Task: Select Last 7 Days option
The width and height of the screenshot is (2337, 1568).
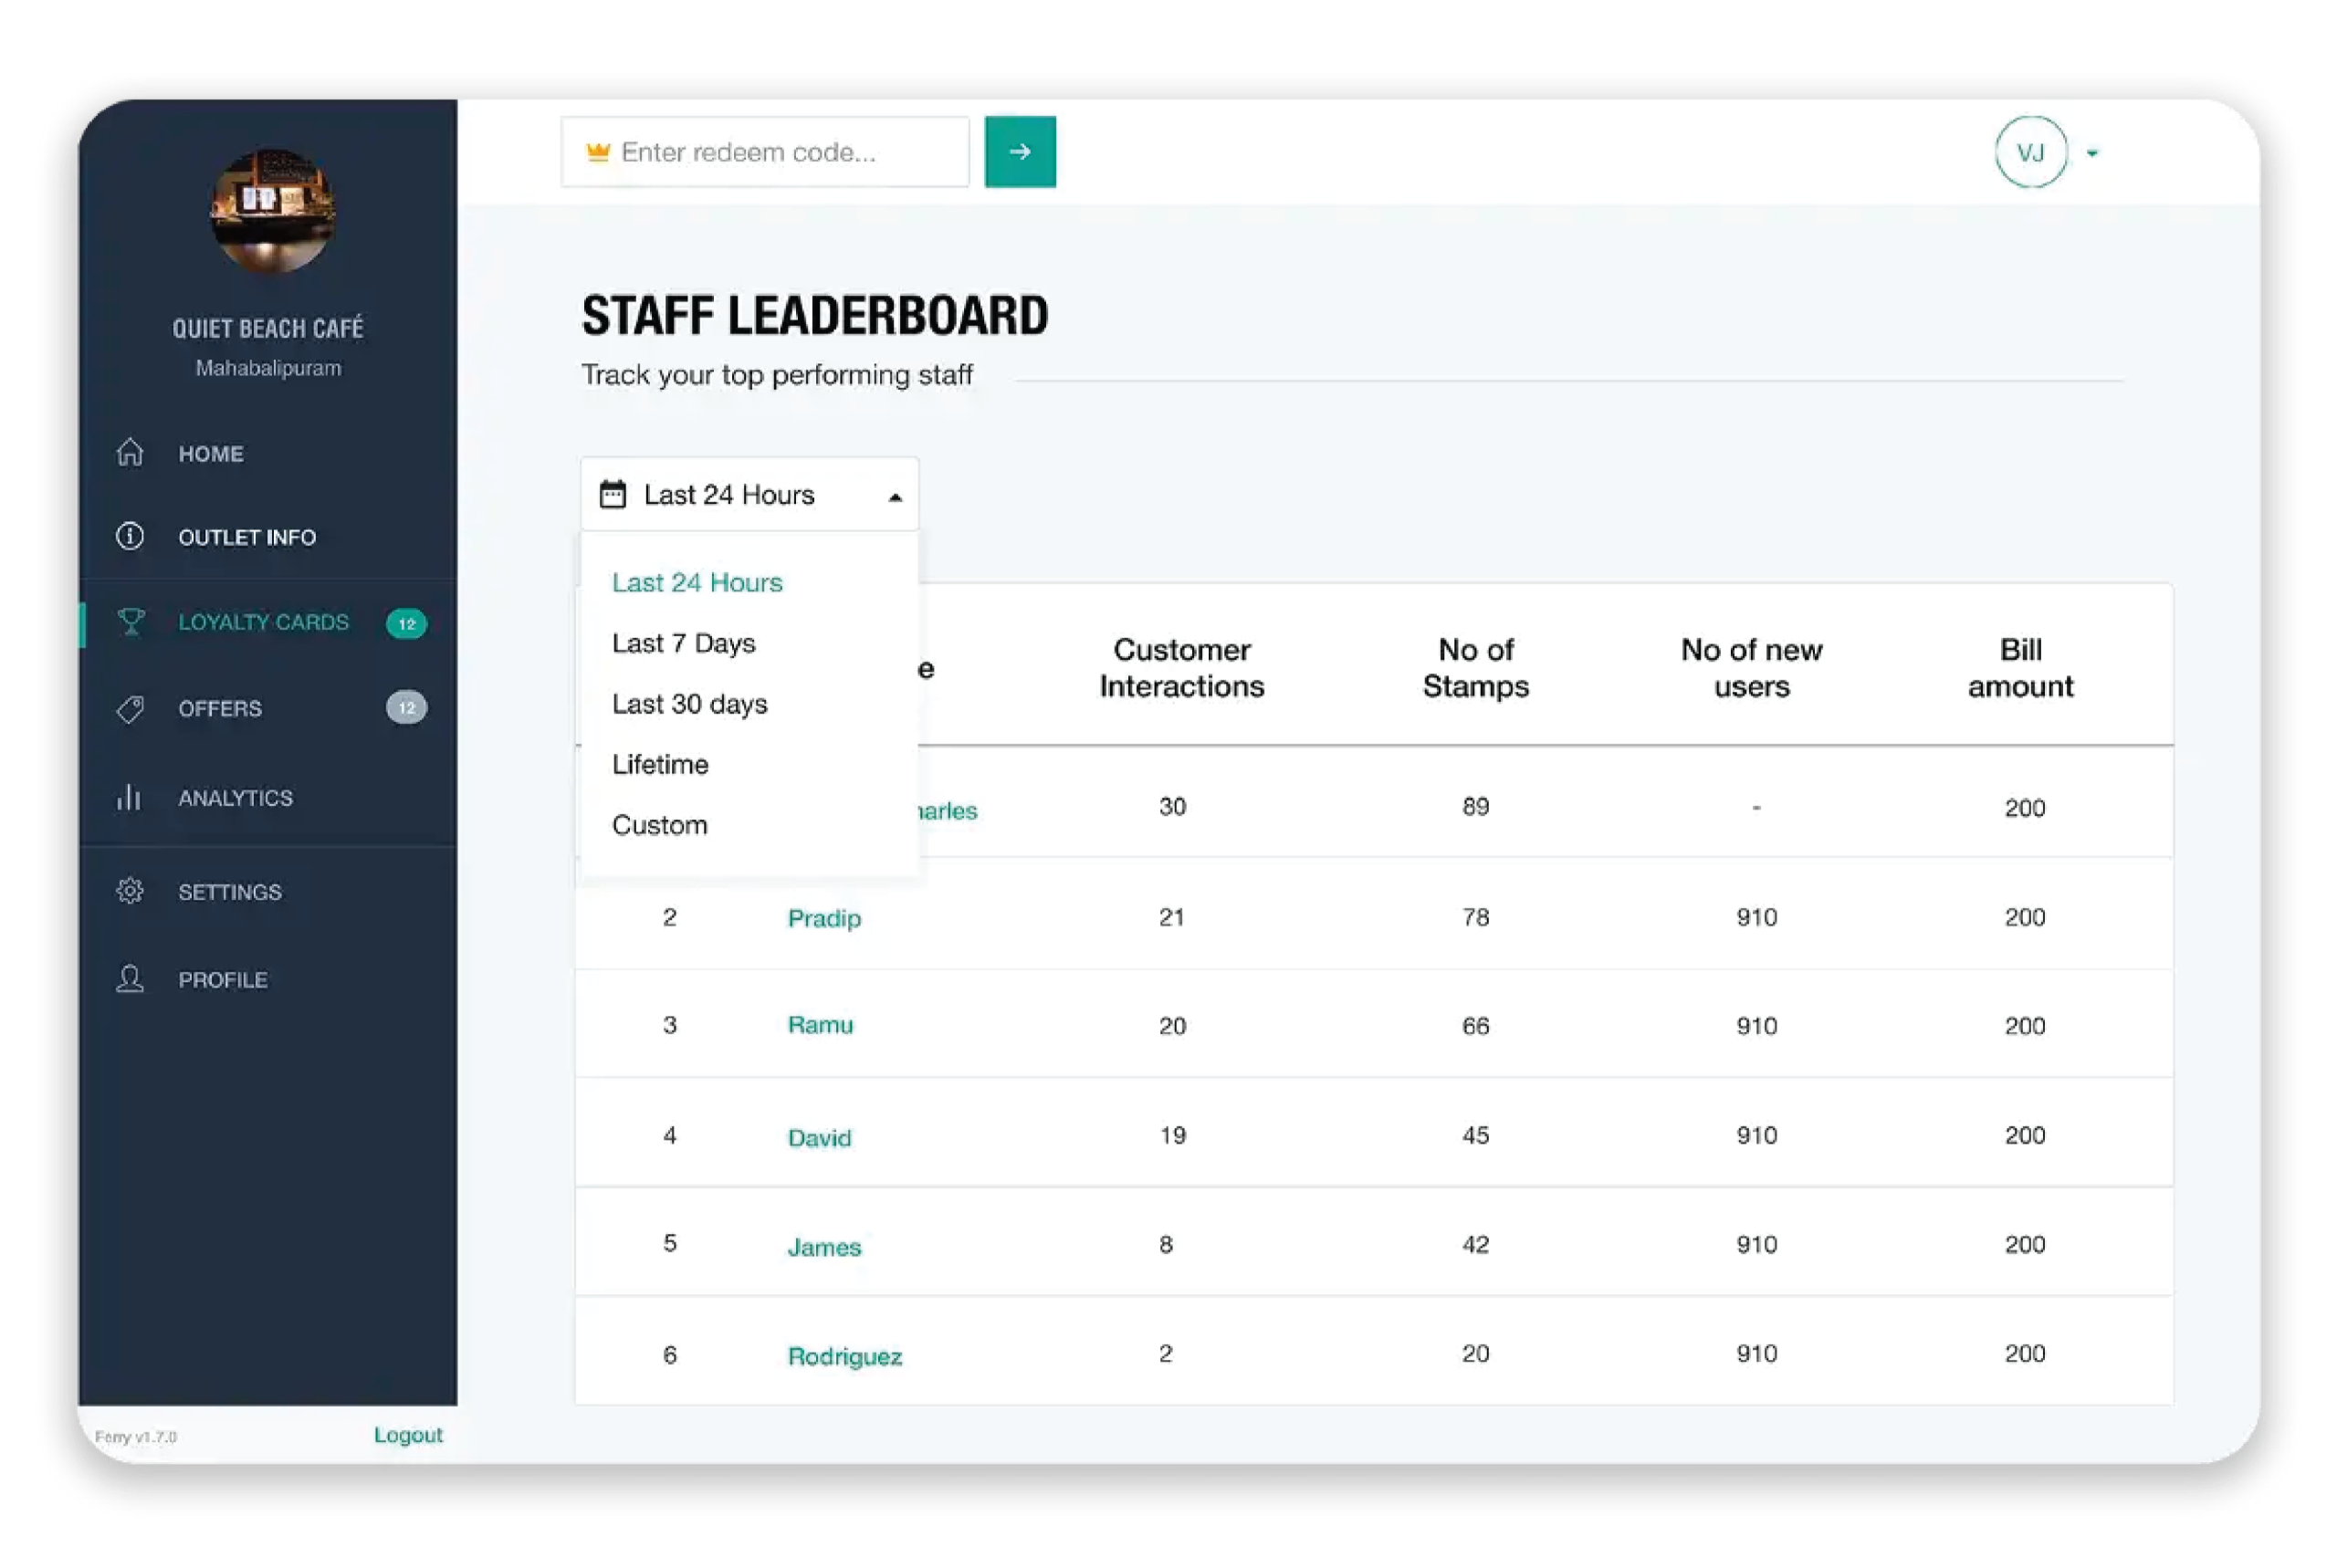Action: pyautogui.click(x=683, y=643)
